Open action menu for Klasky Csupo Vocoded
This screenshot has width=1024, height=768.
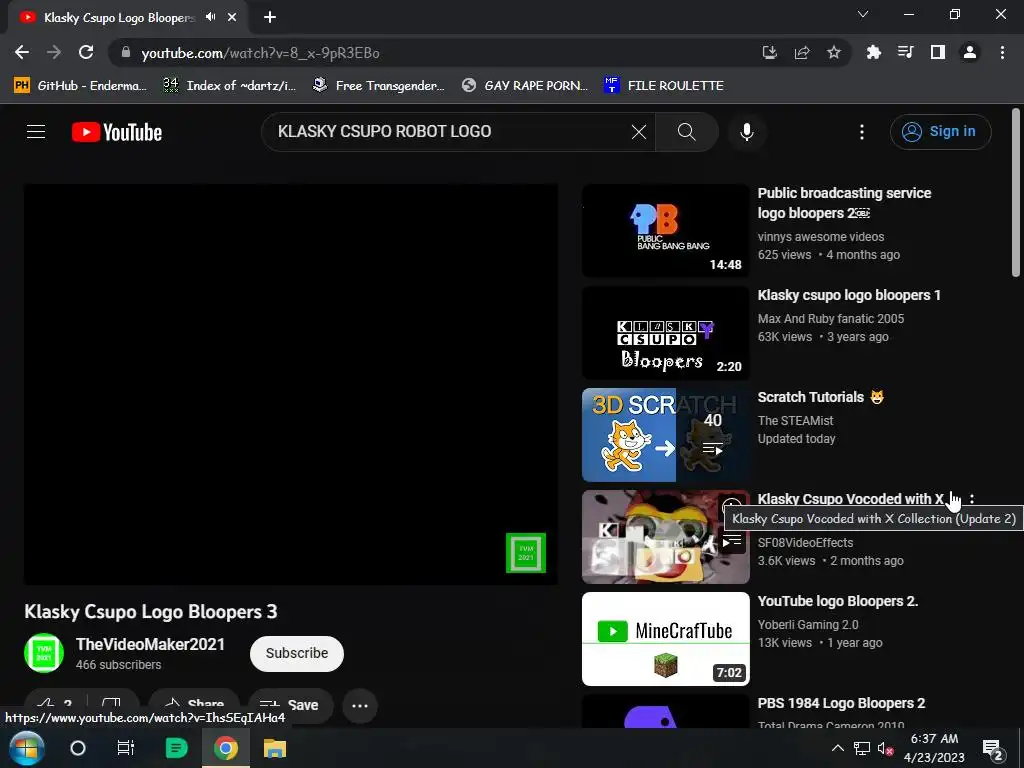(972, 499)
